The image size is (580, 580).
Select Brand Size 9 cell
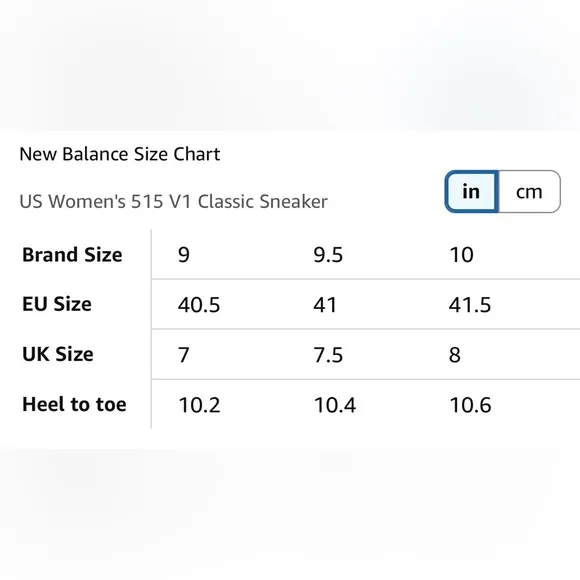point(184,255)
